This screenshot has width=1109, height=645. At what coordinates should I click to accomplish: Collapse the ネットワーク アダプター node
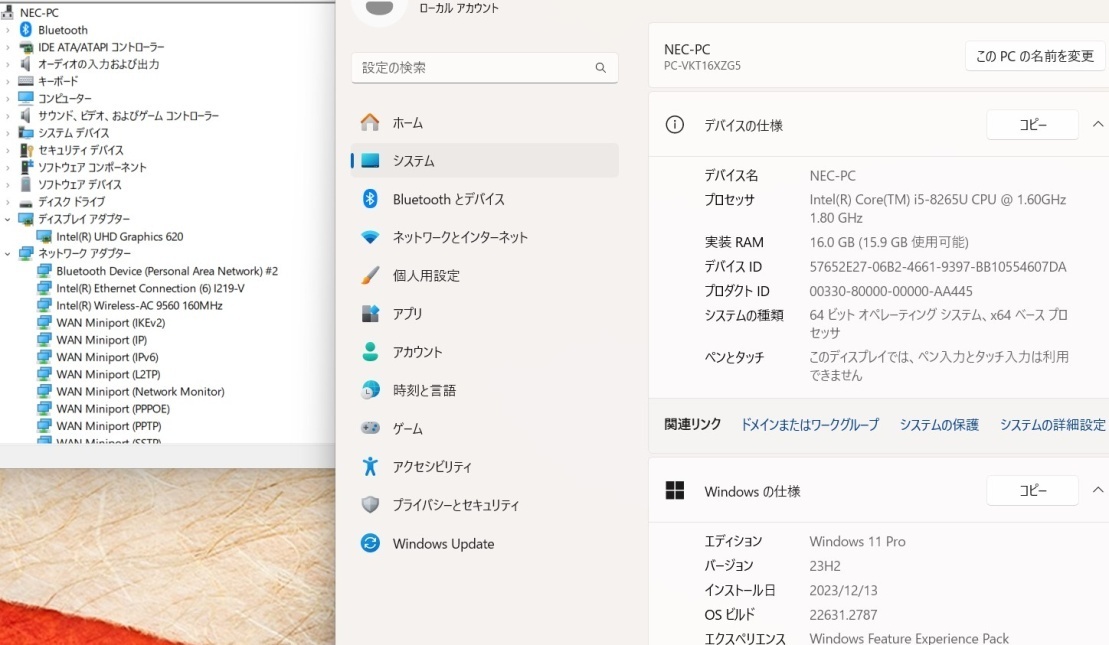click(x=8, y=253)
